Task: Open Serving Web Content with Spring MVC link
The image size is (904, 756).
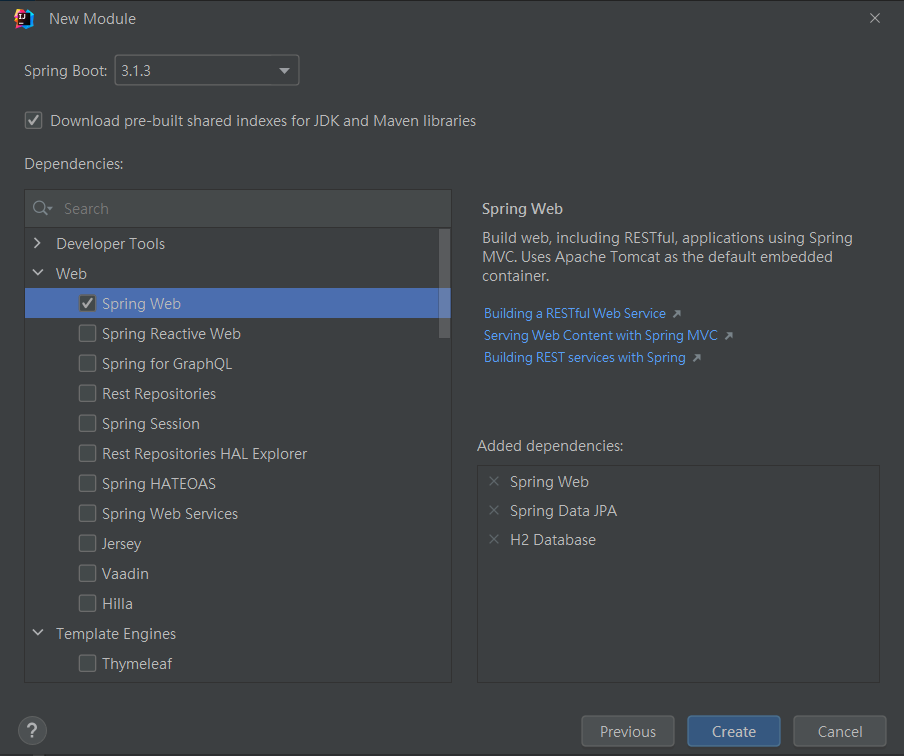Action: pos(600,335)
